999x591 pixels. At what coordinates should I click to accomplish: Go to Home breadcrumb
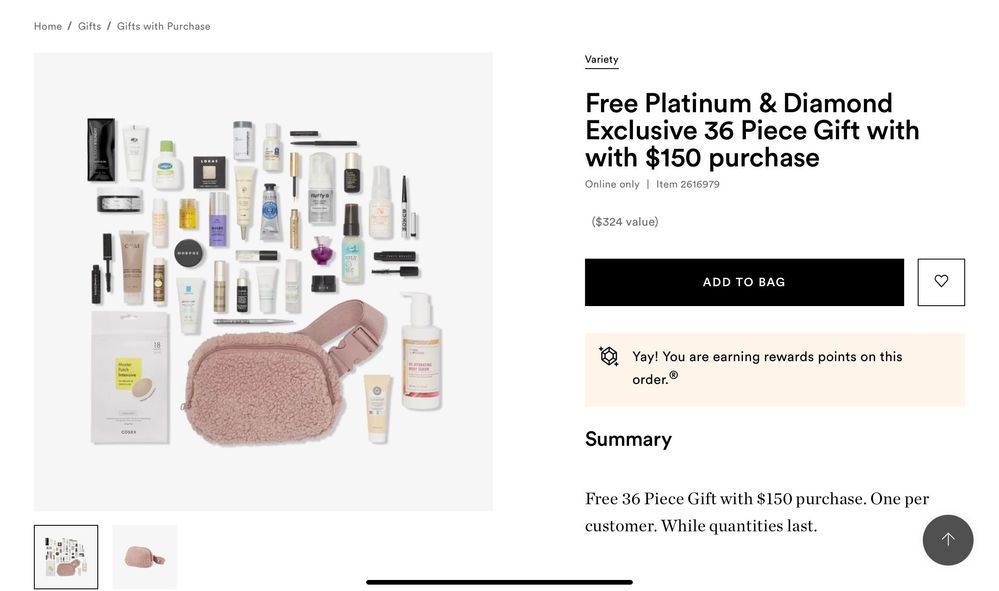coord(48,26)
